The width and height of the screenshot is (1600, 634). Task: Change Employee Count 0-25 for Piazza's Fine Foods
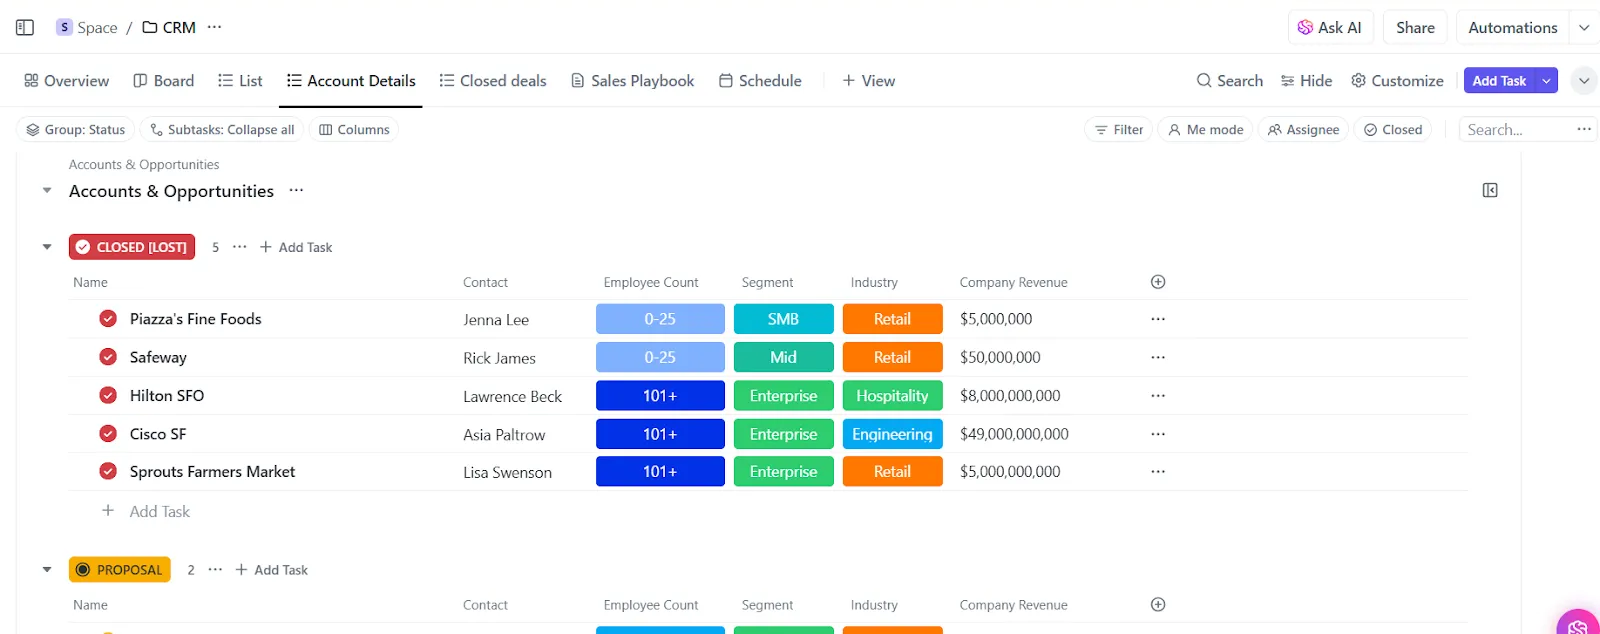coord(660,319)
